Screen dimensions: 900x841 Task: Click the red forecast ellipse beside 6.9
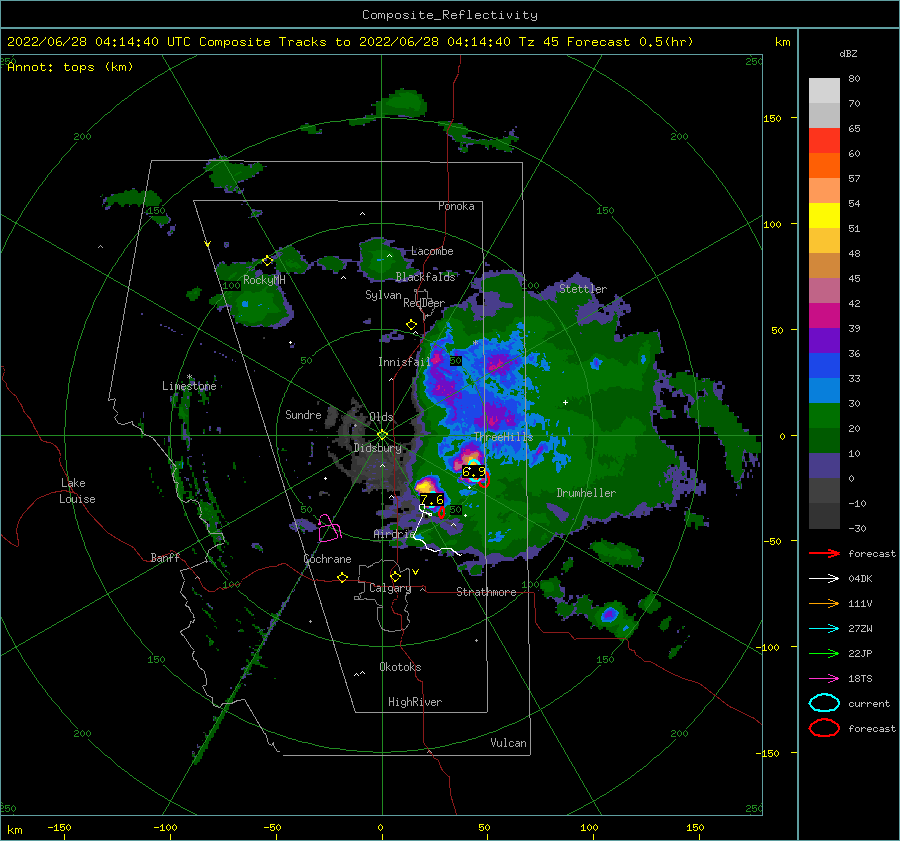484,481
